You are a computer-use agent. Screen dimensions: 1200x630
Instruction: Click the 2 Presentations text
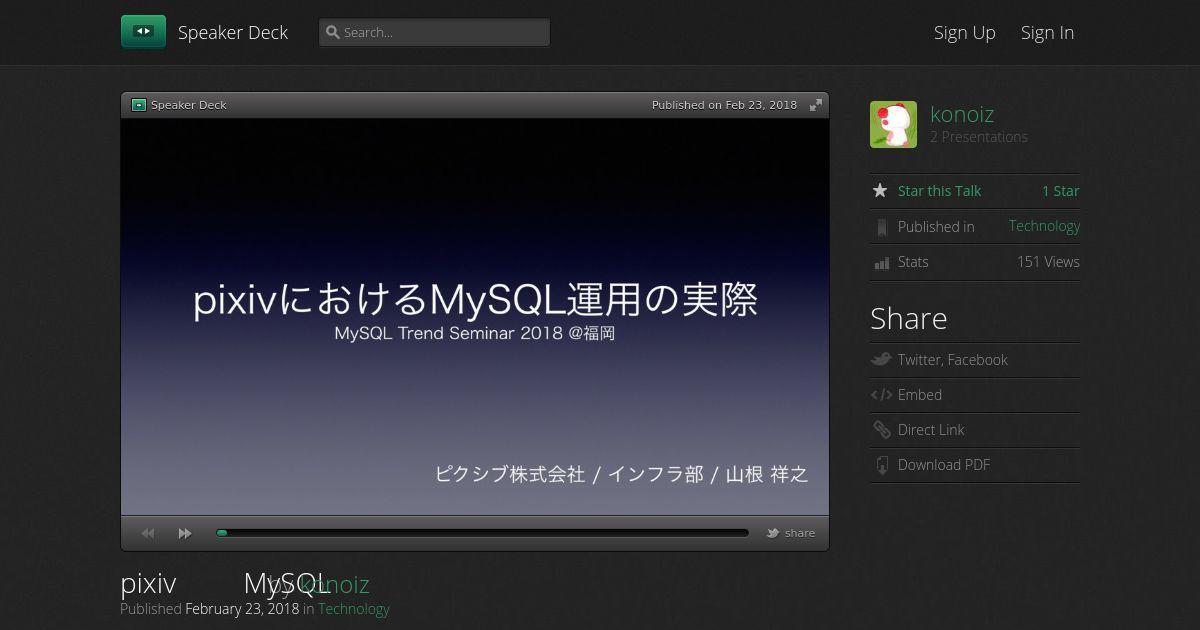(x=979, y=137)
